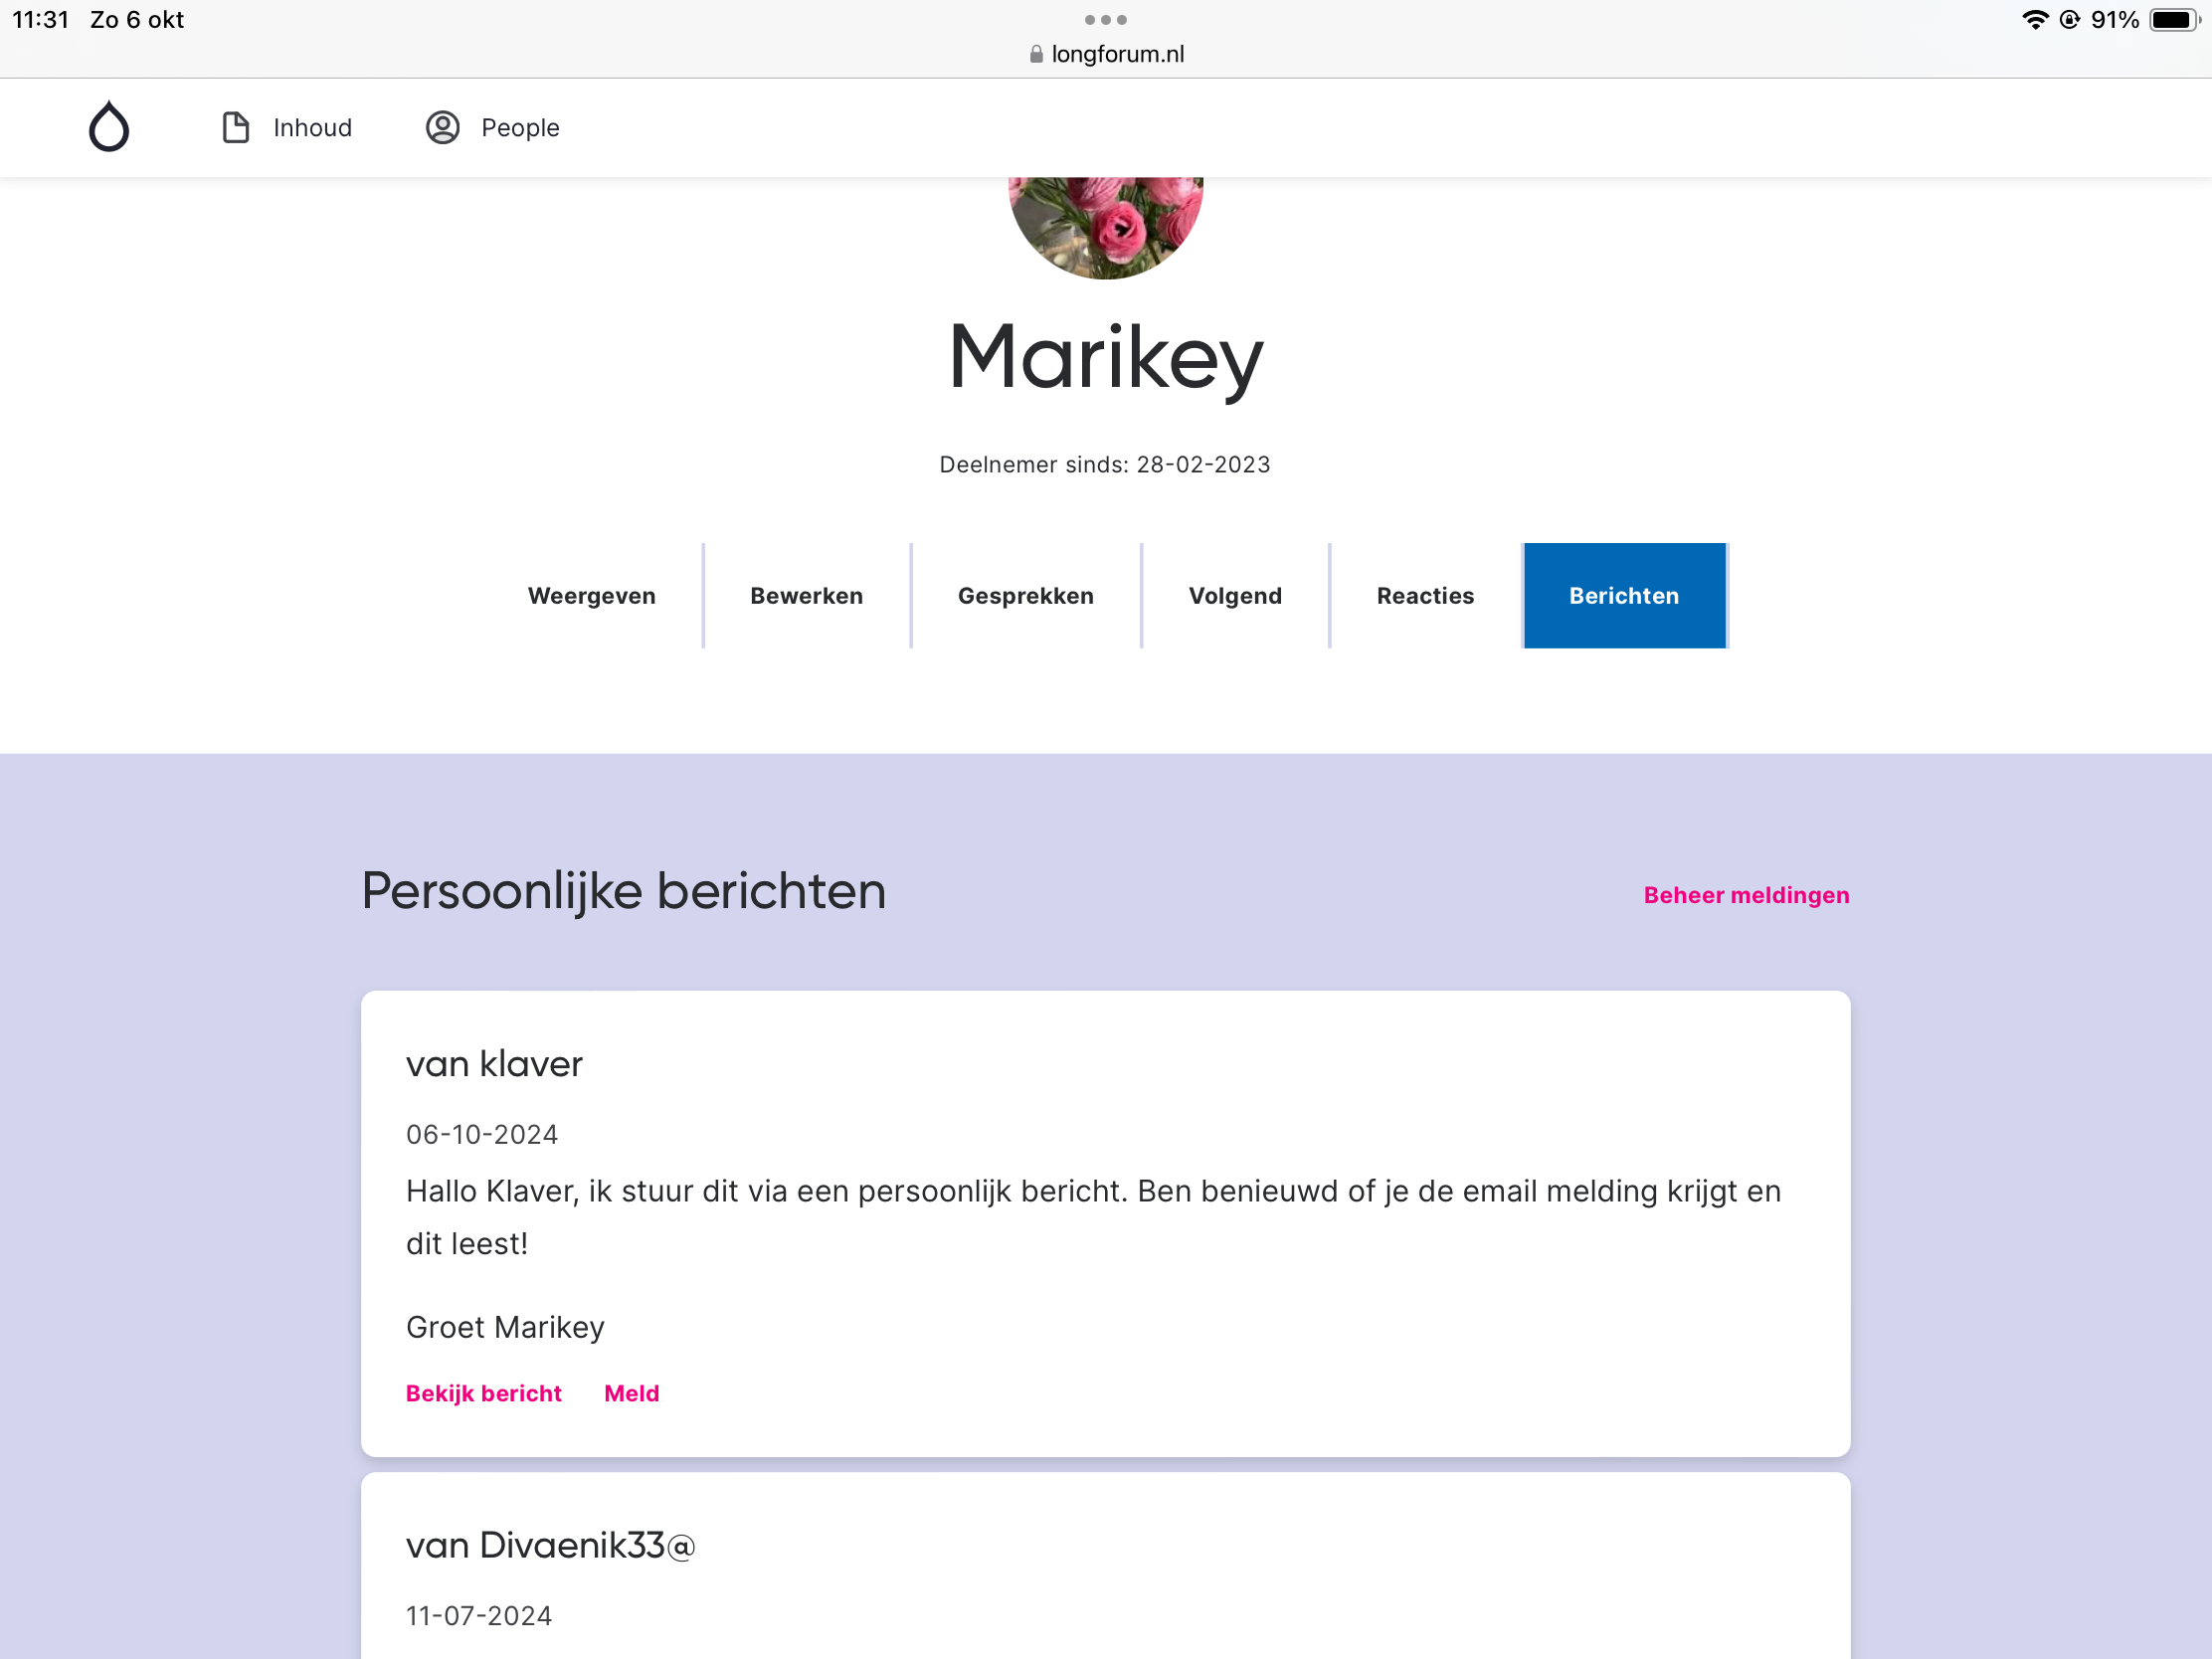Tap the Wi-Fi status icon
The image size is (2212, 1659).
[x=2034, y=20]
